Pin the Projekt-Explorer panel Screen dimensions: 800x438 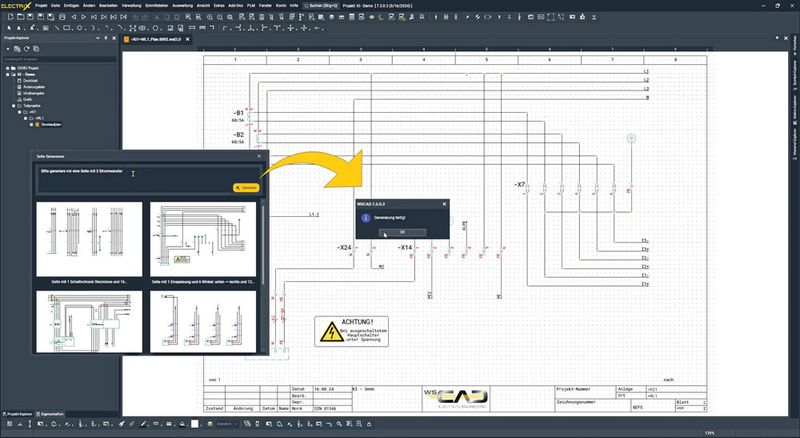pos(106,38)
